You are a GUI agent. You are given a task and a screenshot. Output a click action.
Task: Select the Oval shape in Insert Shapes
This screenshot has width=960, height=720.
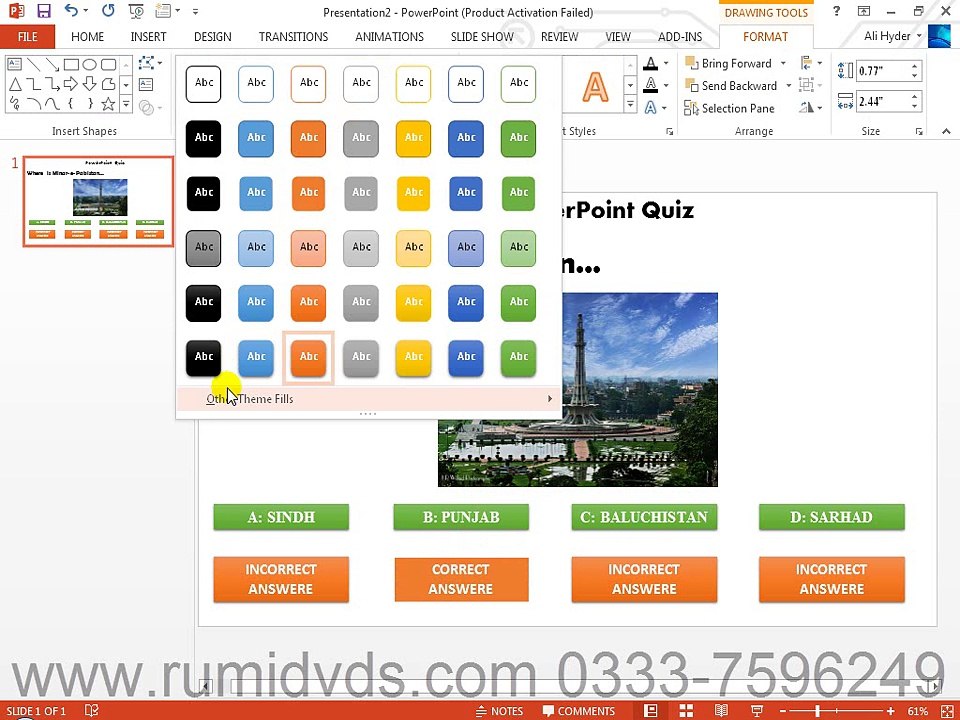[89, 64]
